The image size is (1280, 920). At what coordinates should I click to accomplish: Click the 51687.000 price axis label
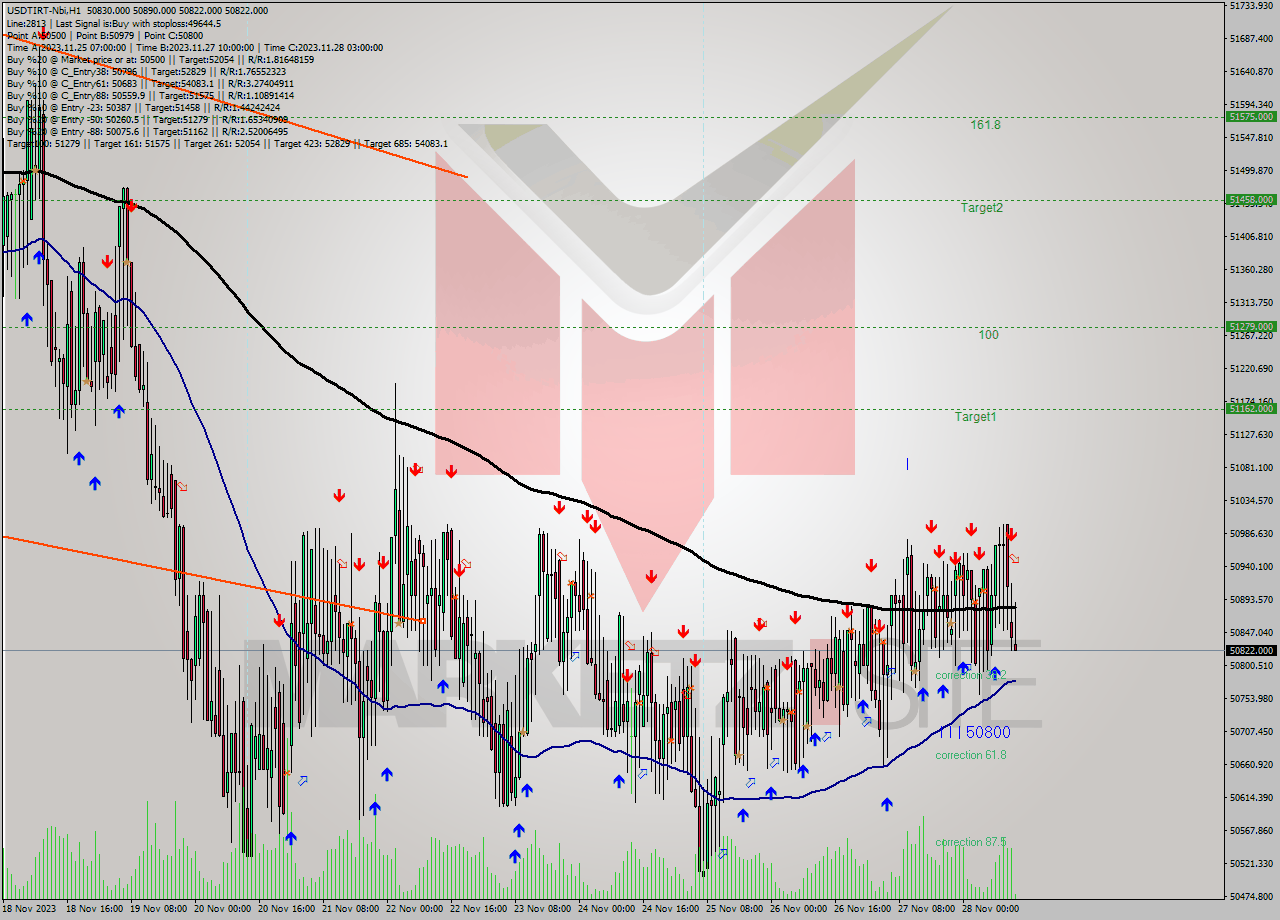[1250, 39]
